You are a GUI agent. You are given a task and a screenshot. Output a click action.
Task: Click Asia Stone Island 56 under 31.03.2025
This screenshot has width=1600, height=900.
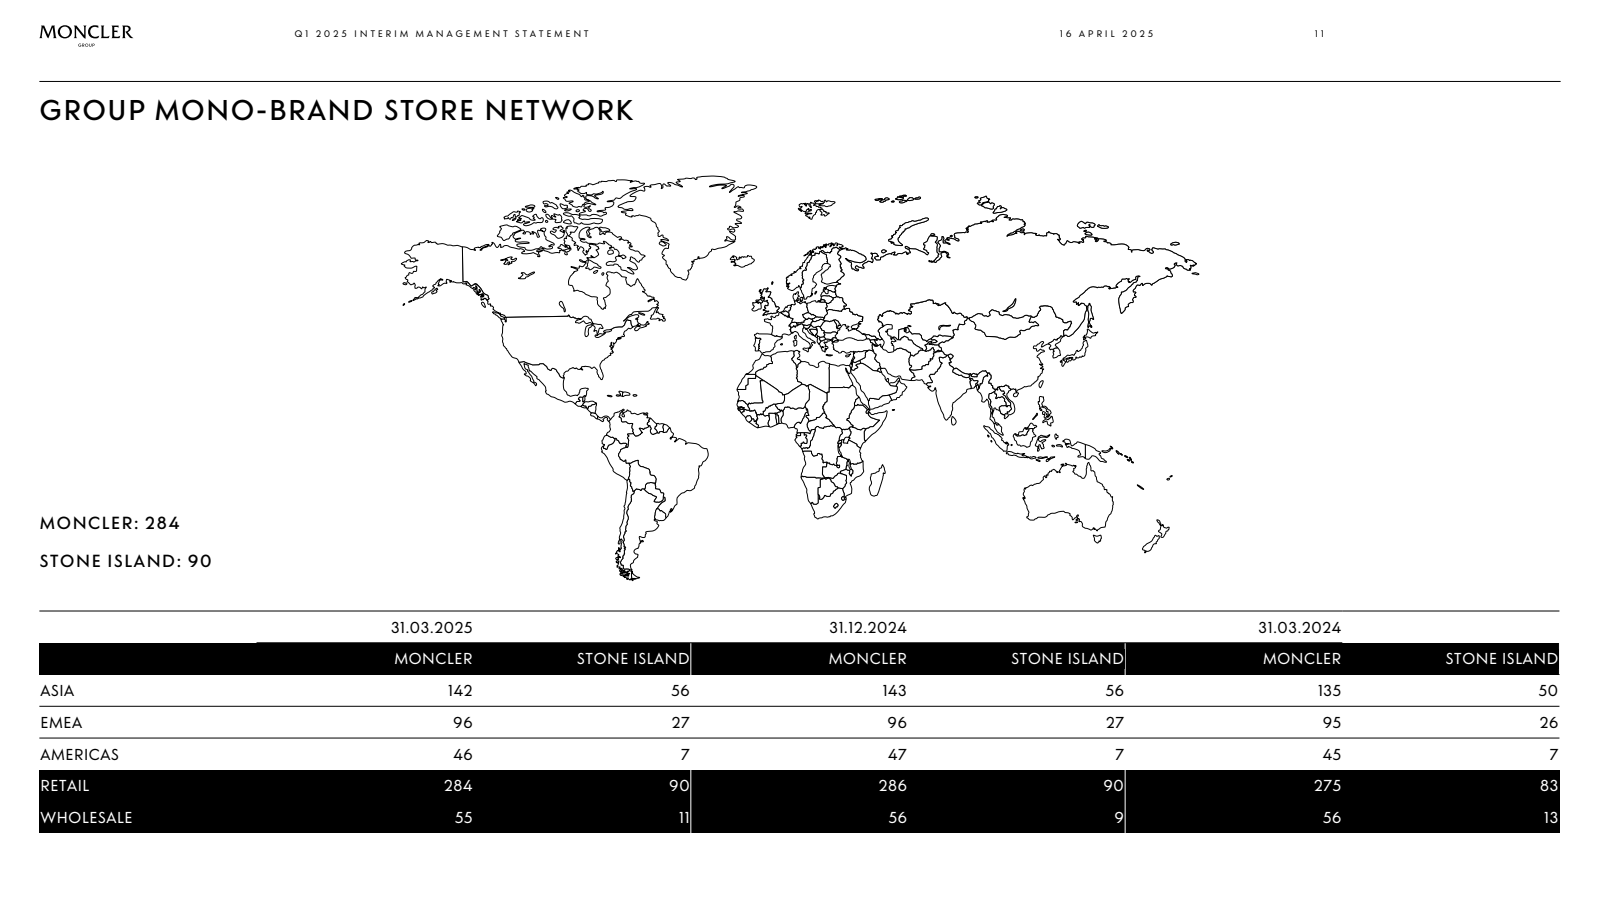(x=680, y=691)
